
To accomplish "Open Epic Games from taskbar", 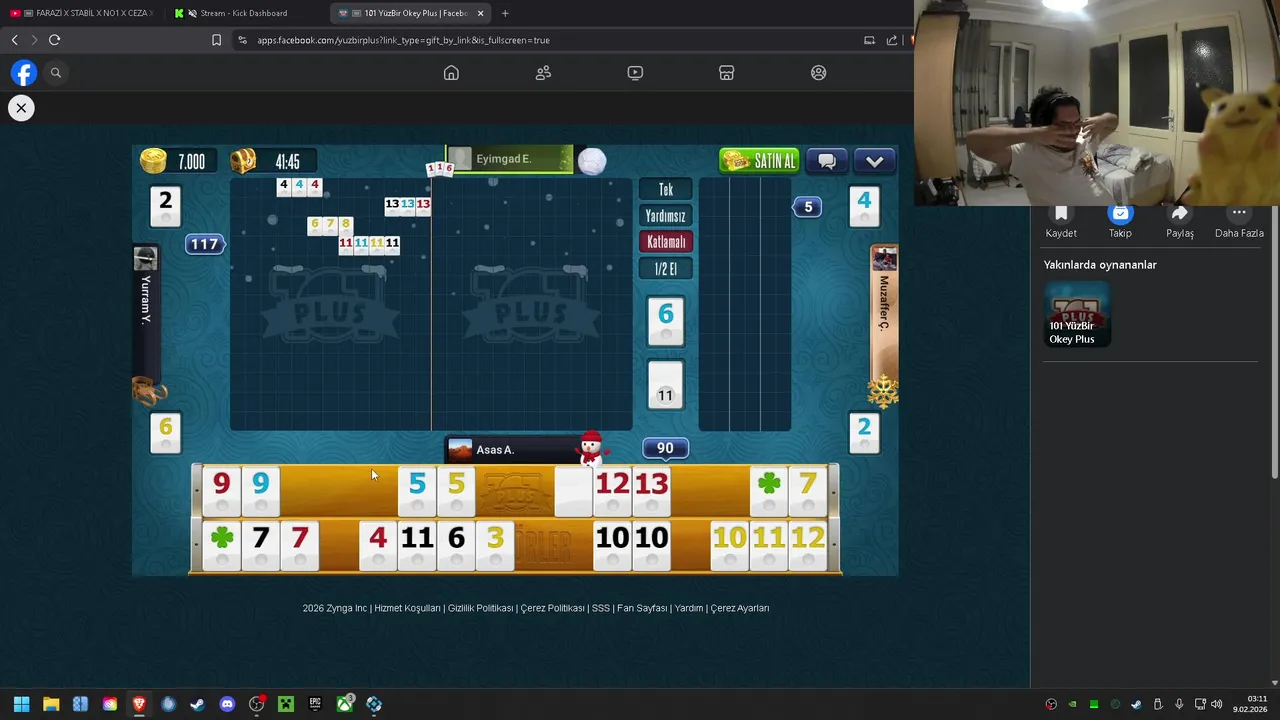I will point(315,704).
